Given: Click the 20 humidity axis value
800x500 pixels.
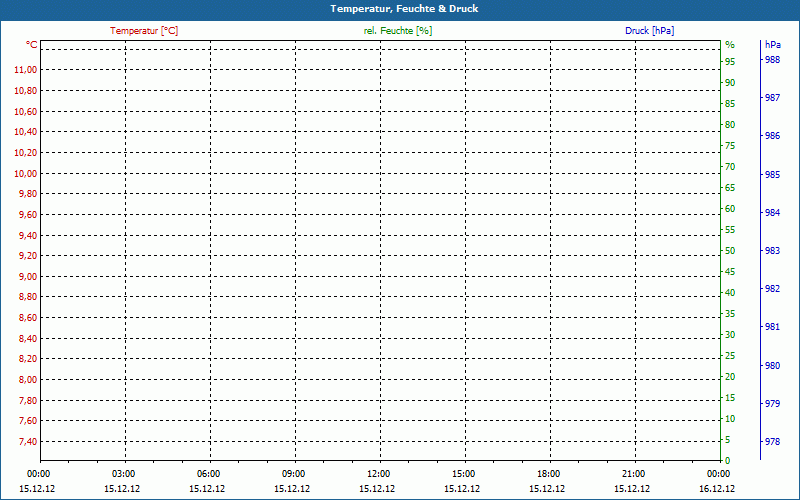Looking at the screenshot, I should pyautogui.click(x=730, y=377).
